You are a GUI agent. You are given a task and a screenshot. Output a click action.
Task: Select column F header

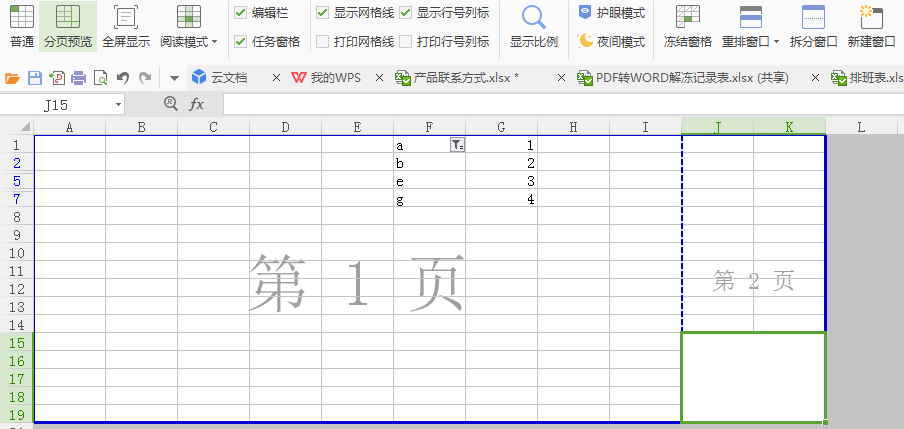click(x=430, y=127)
